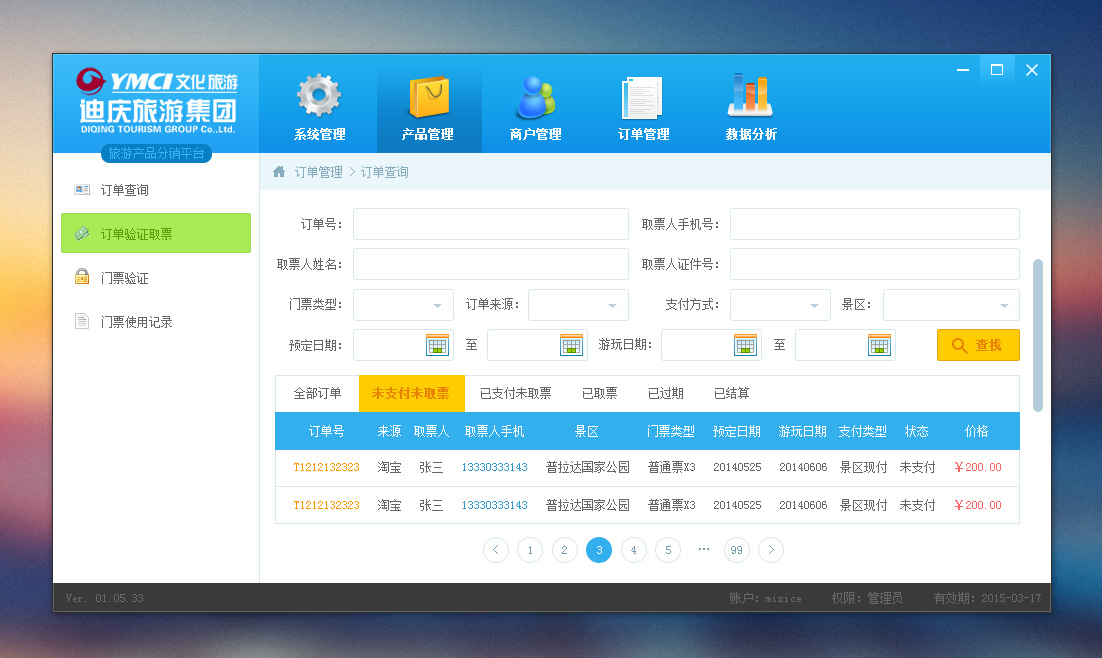This screenshot has width=1102, height=658.
Task: Click 订单管理 documents icon
Action: point(642,97)
